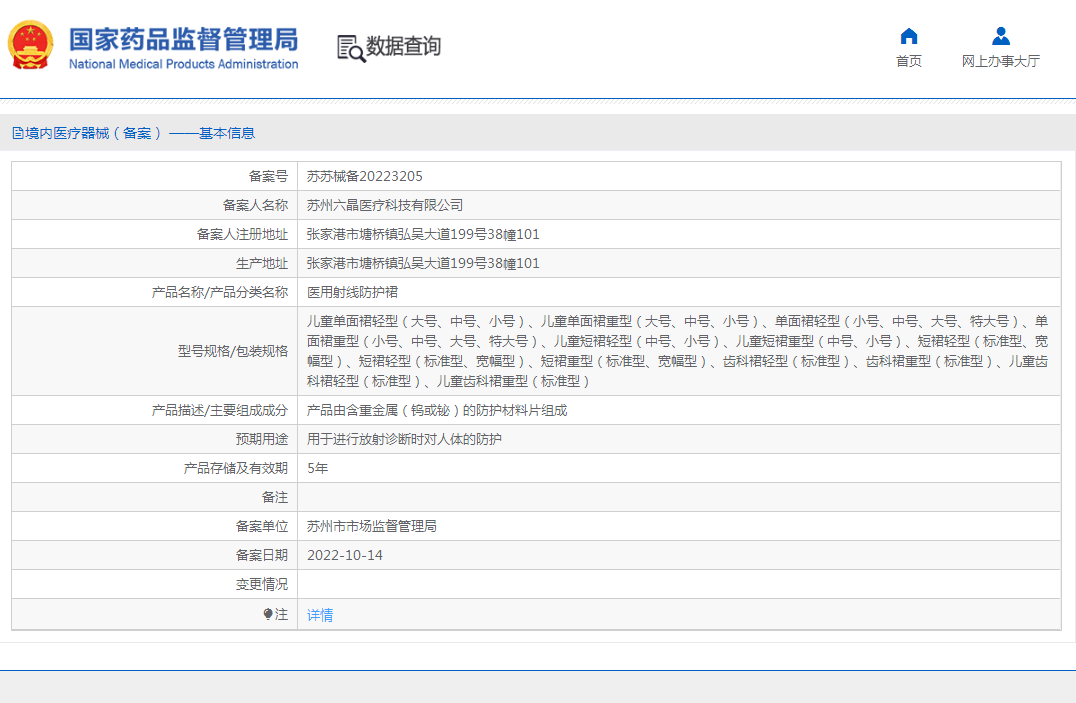Click the 产品存储及有效期 label
The height and width of the screenshot is (703, 1076).
(235, 468)
